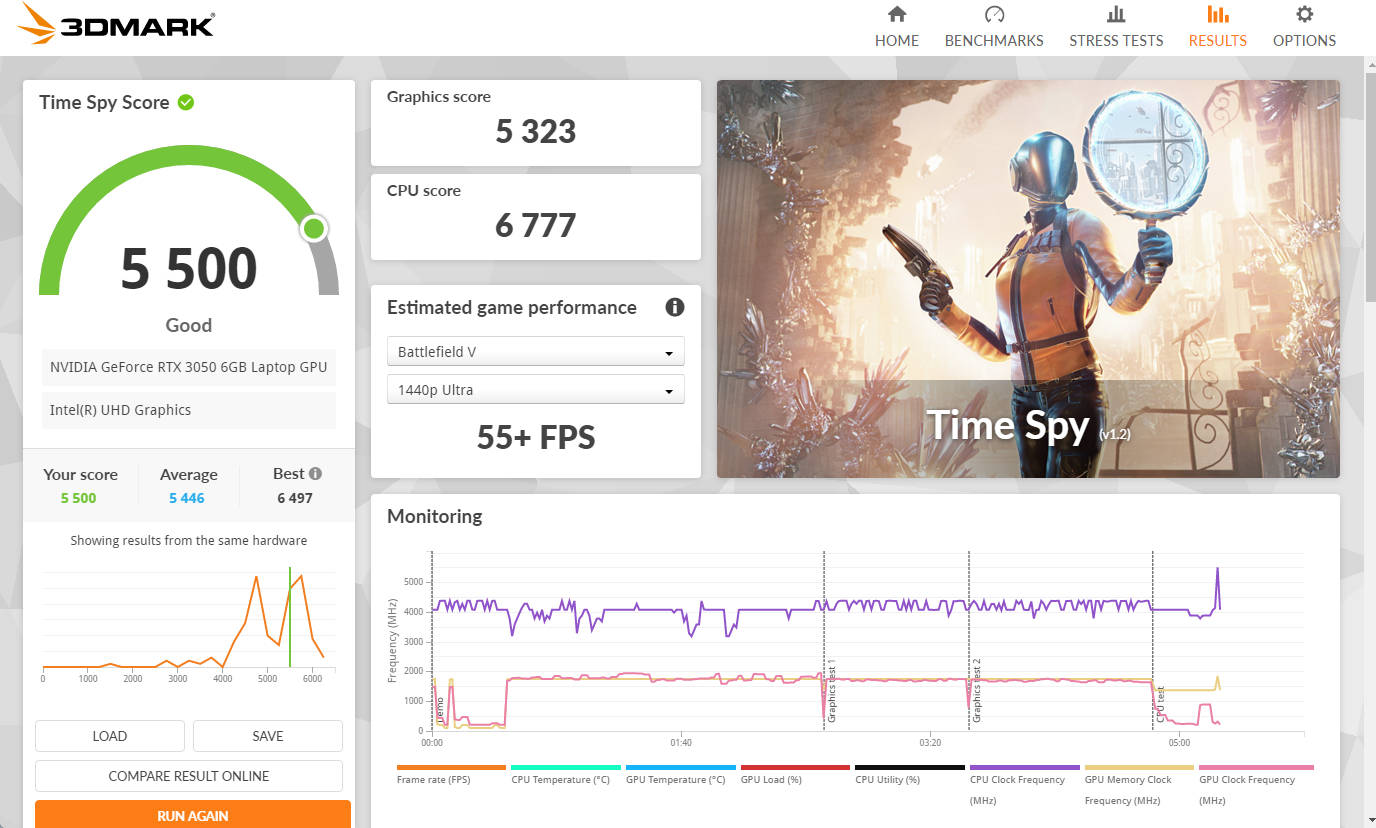Click the green validation checkmark icon
This screenshot has height=828, width=1376.
186,102
